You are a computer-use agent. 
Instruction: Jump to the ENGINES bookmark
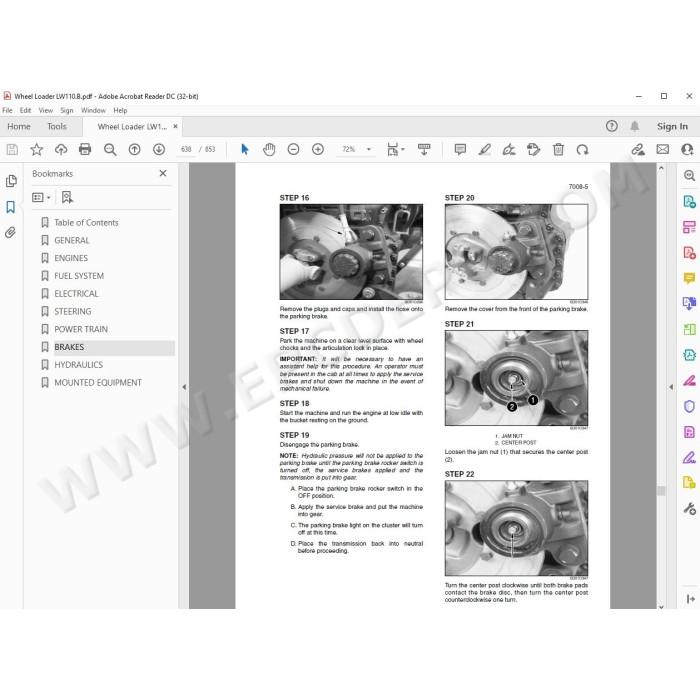(71, 258)
